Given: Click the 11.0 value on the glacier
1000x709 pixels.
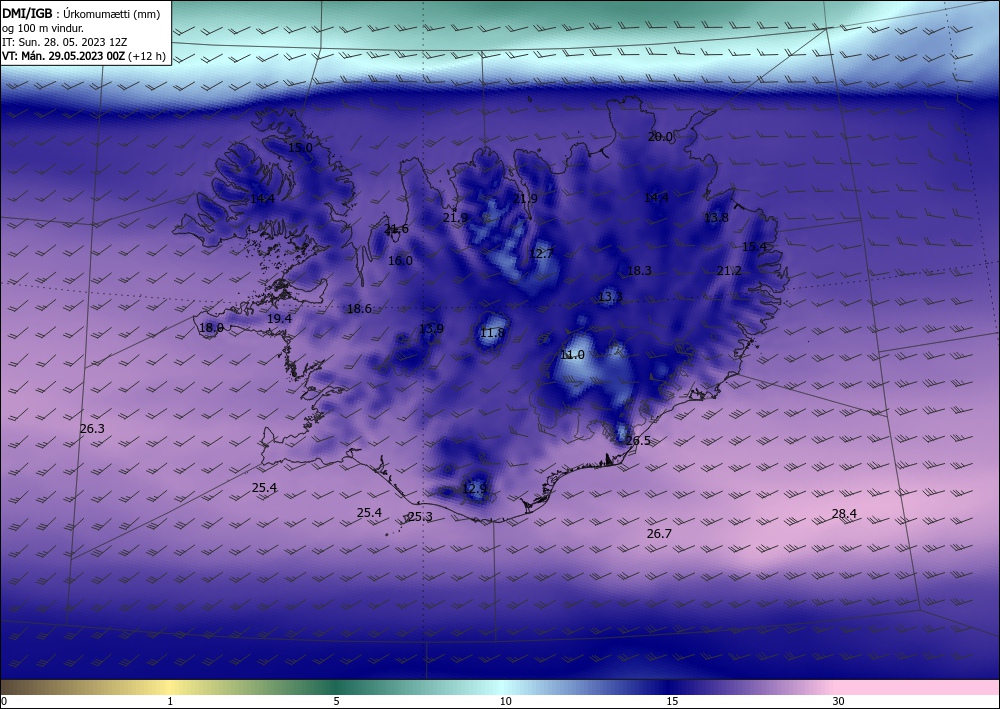Looking at the screenshot, I should (572, 354).
